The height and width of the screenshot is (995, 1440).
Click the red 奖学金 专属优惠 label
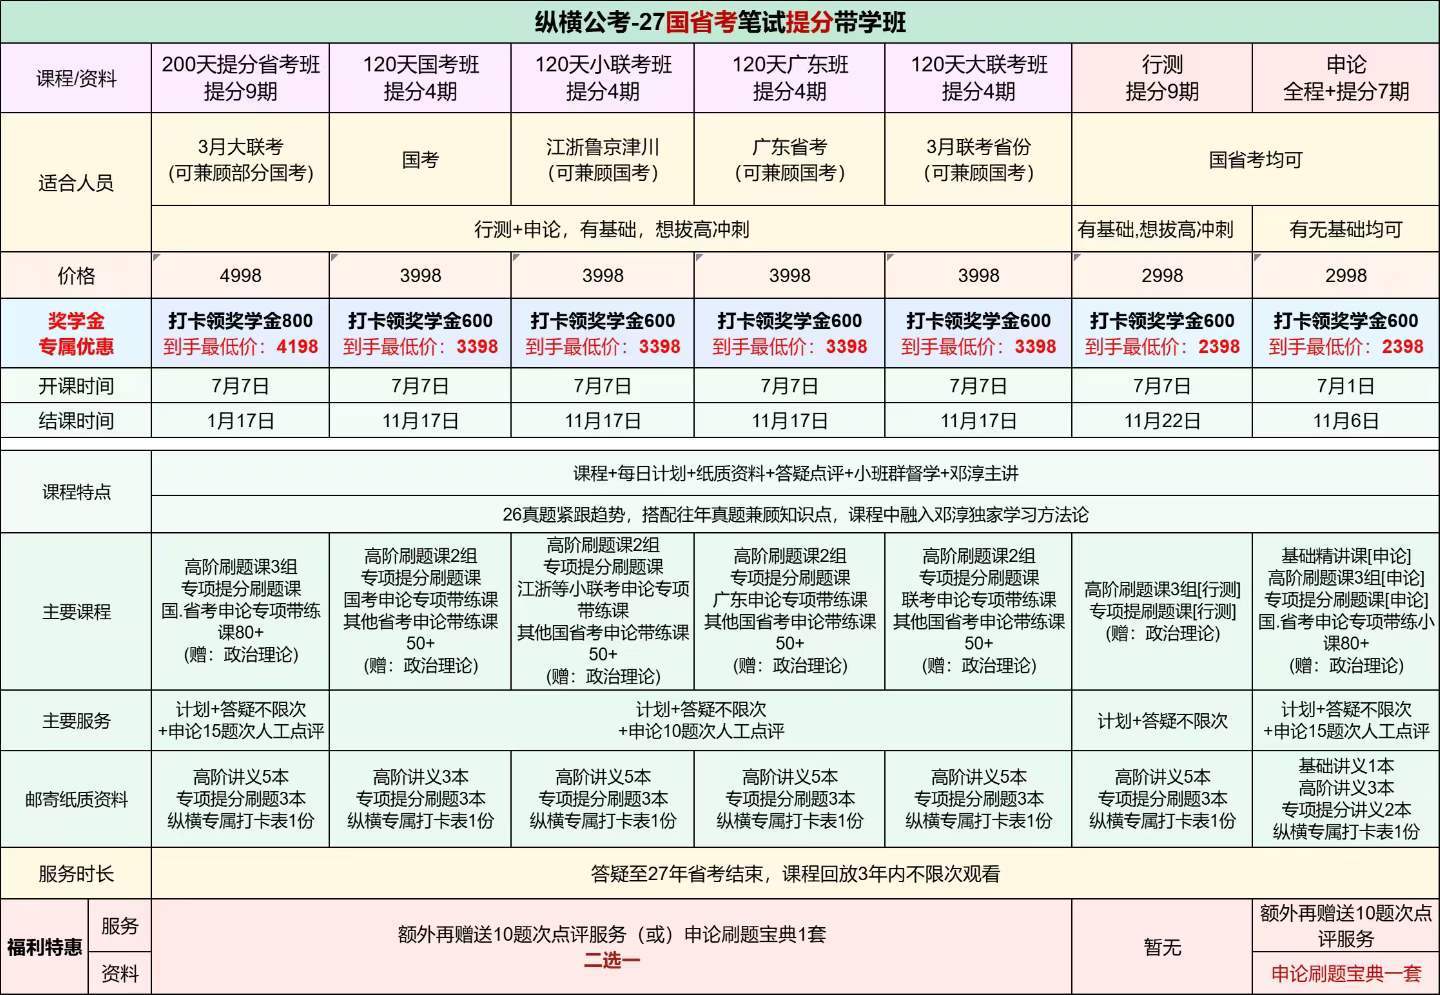click(76, 333)
